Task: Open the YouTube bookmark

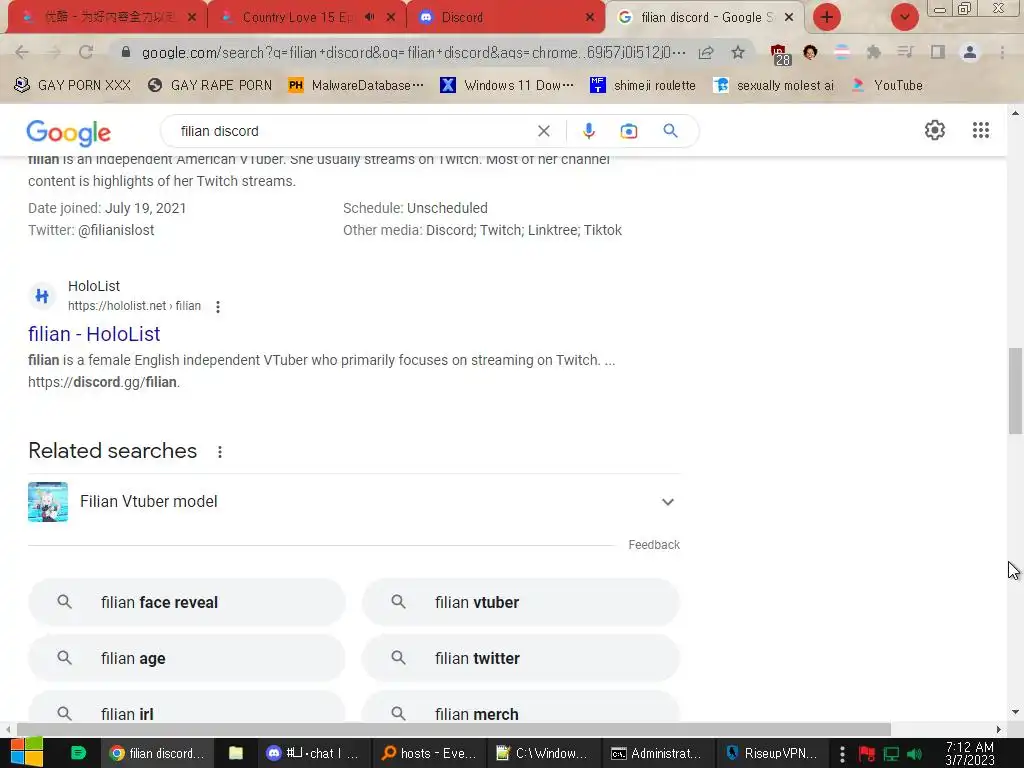Action: (x=887, y=86)
